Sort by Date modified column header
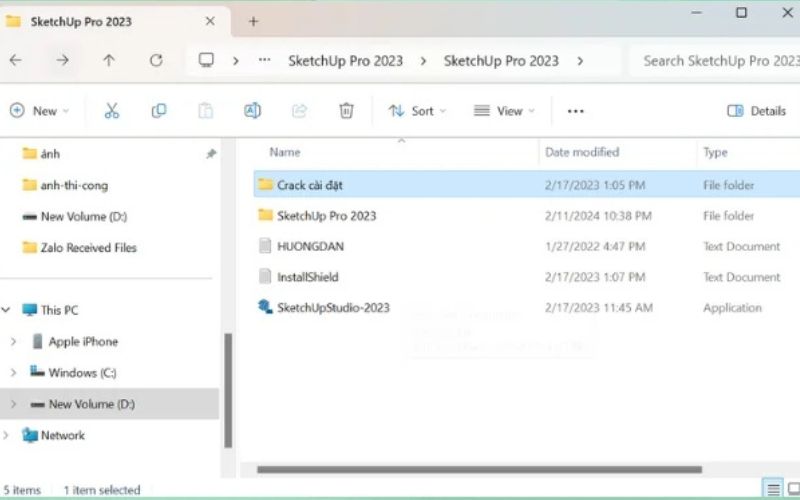 tap(582, 152)
